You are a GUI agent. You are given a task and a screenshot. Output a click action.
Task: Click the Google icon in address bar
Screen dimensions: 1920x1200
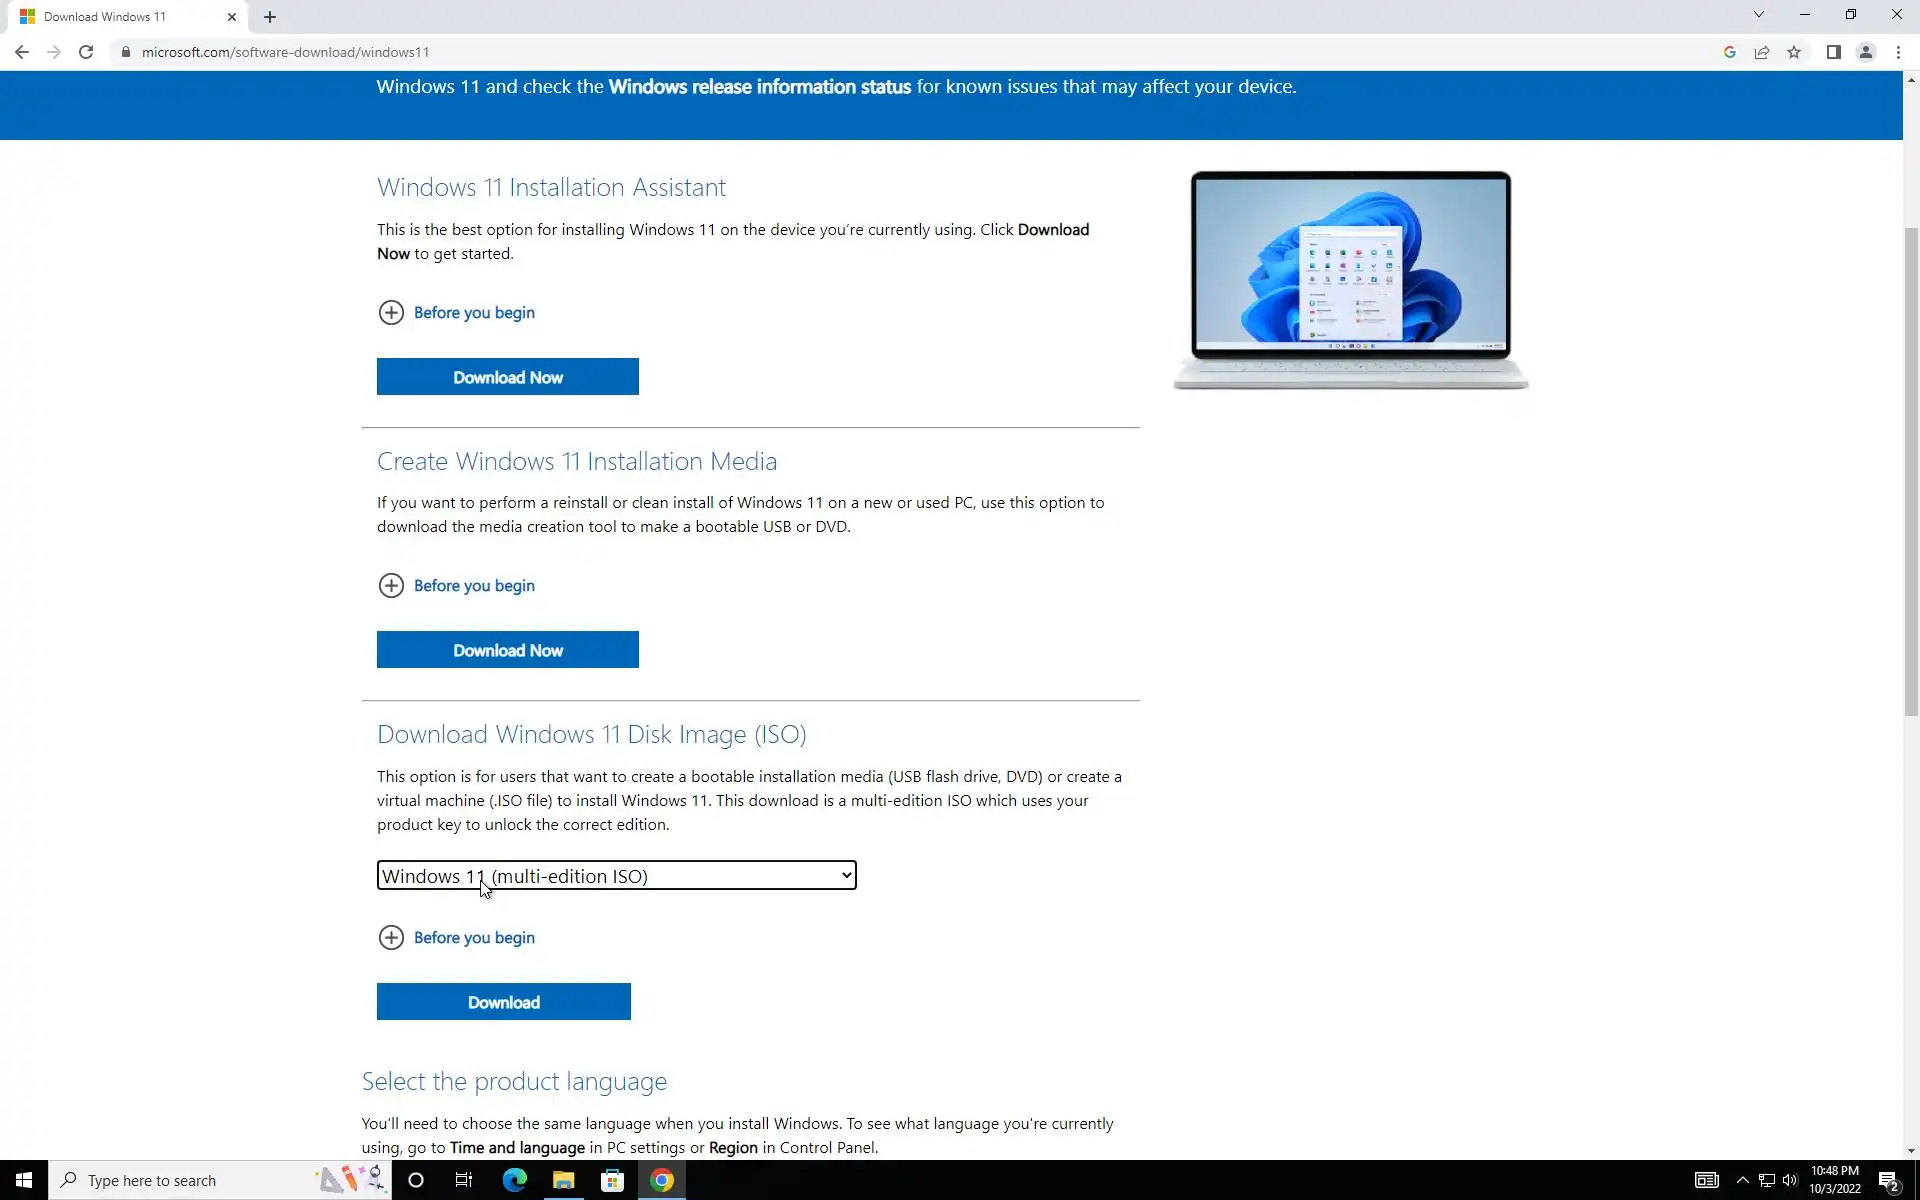tap(1729, 52)
